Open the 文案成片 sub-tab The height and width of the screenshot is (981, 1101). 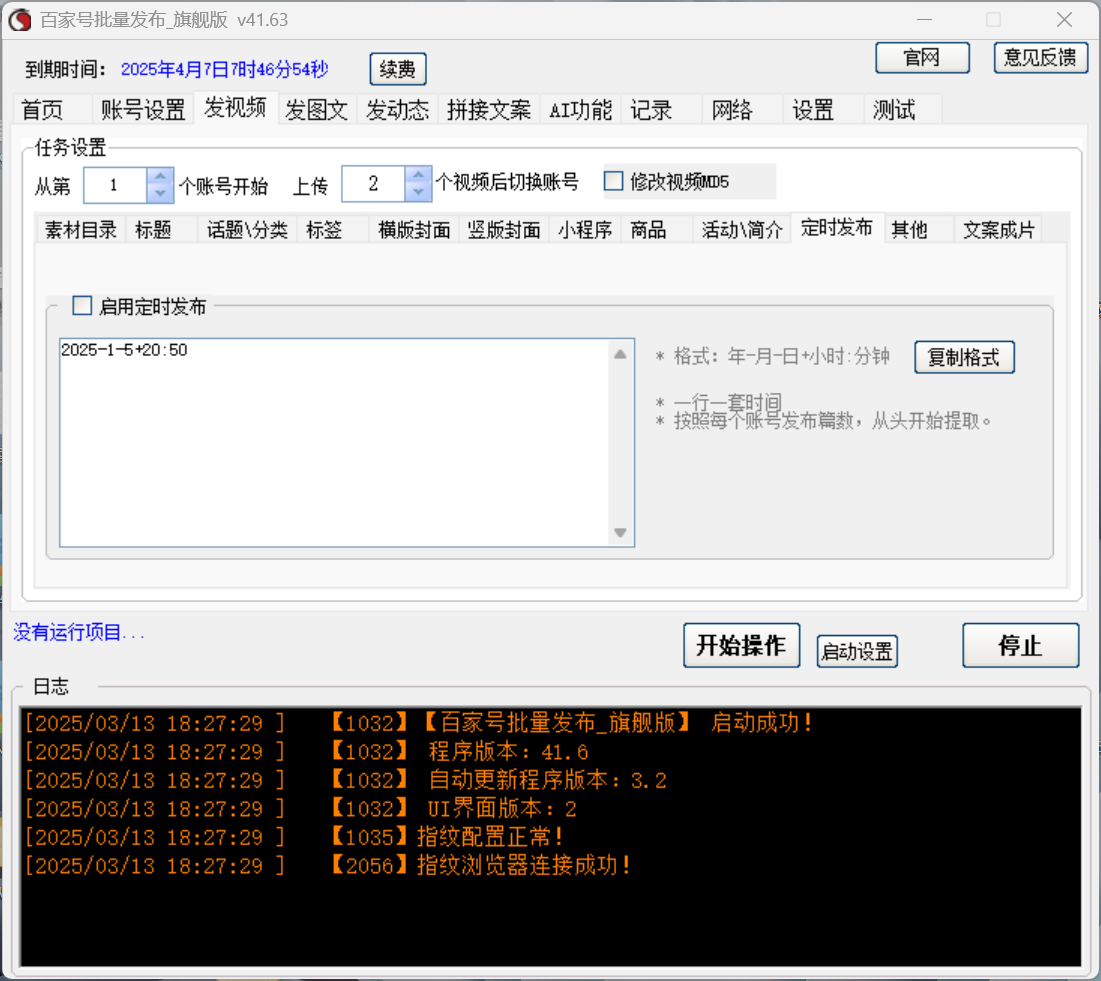tap(998, 230)
